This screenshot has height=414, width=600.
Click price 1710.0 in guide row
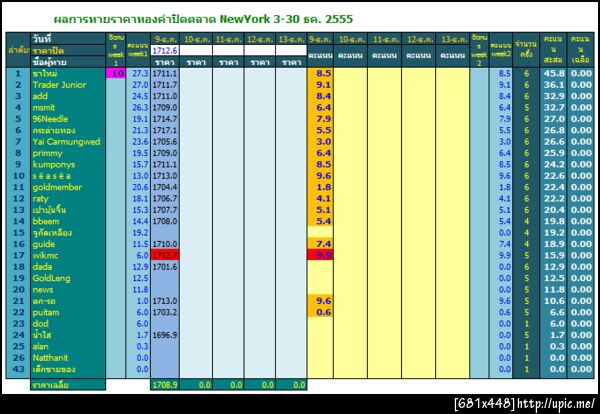[x=165, y=244]
